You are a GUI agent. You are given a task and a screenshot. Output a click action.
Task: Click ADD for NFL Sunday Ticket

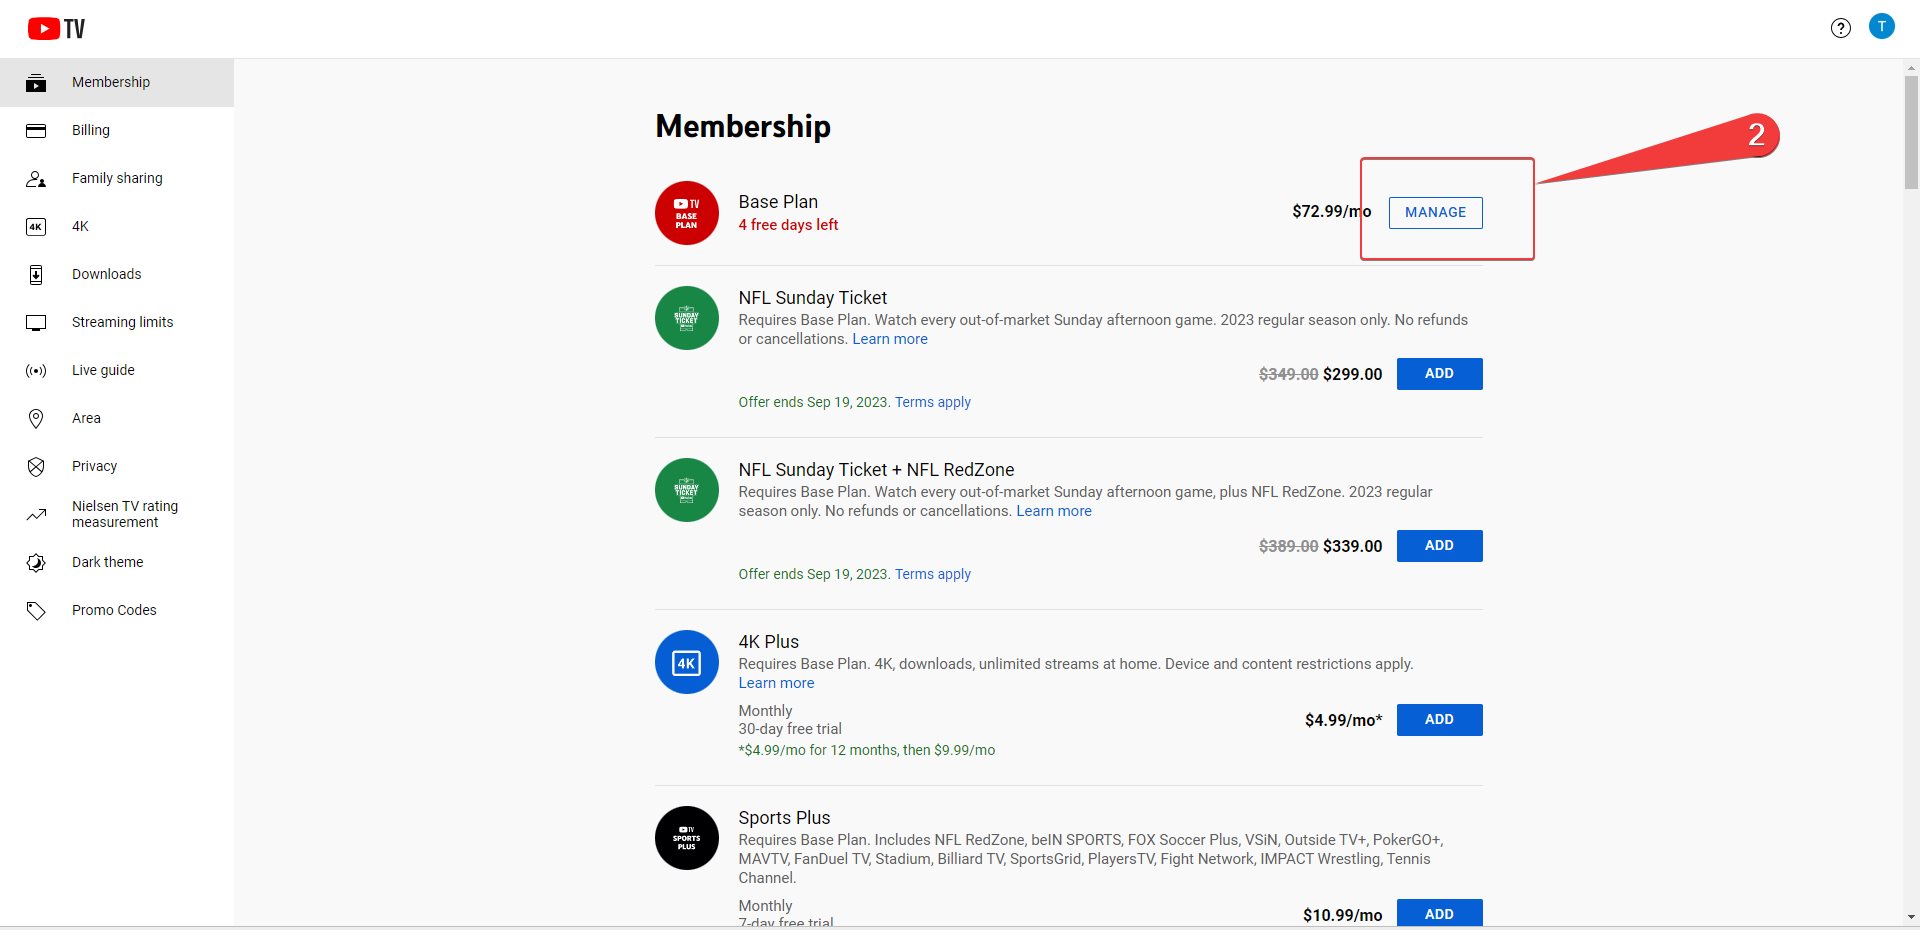pyautogui.click(x=1438, y=373)
